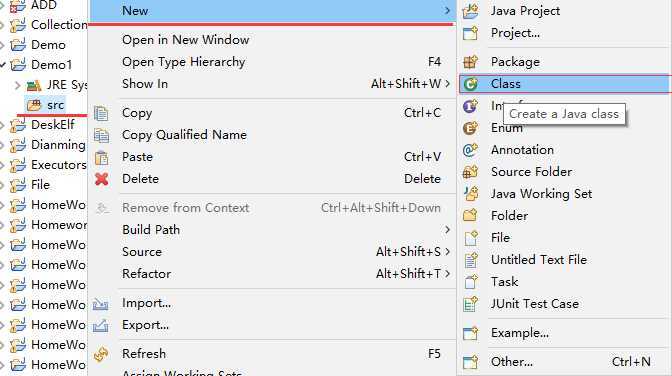Select the Source Folder icon
Screen dimensions: 672x376
pyautogui.click(x=470, y=172)
